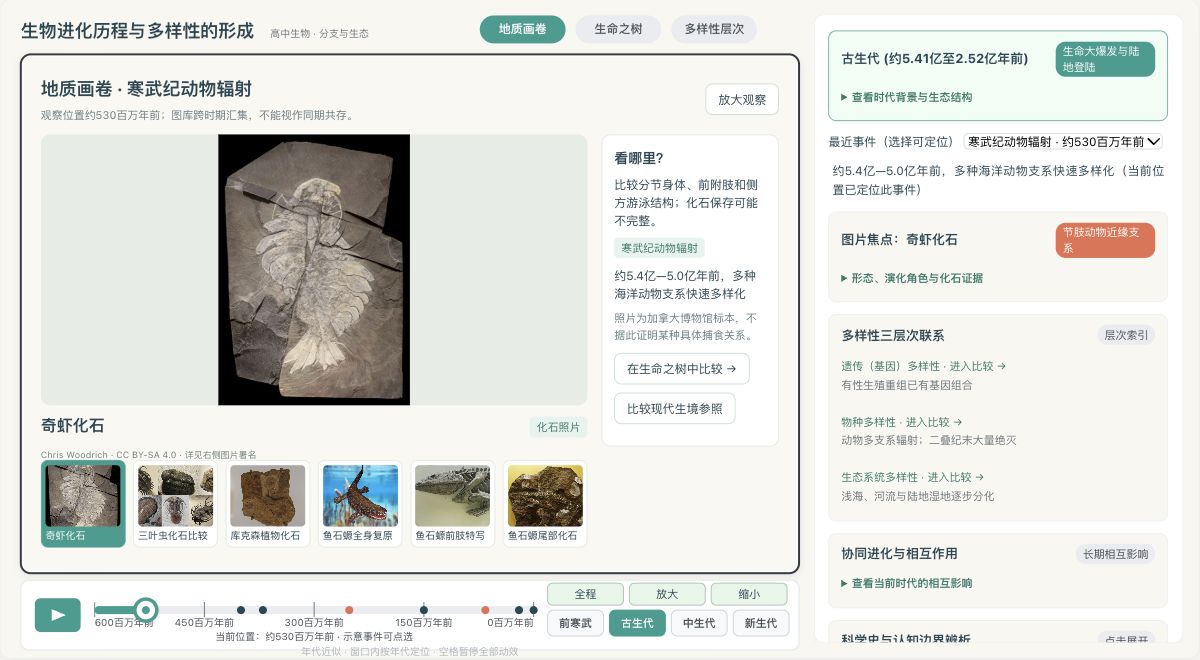Screen dimensions: 1200x660
Task: Click the 寒武纪动物辐射 tag in 看哪里 panel
Action: [660, 248]
